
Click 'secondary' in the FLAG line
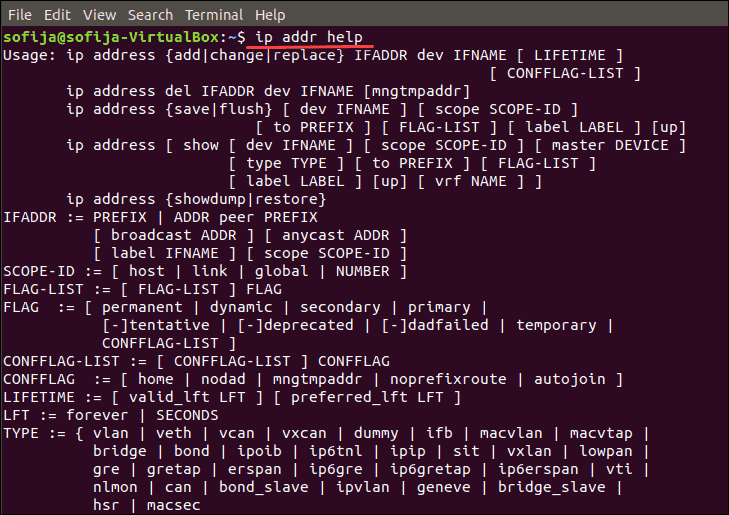pos(340,308)
